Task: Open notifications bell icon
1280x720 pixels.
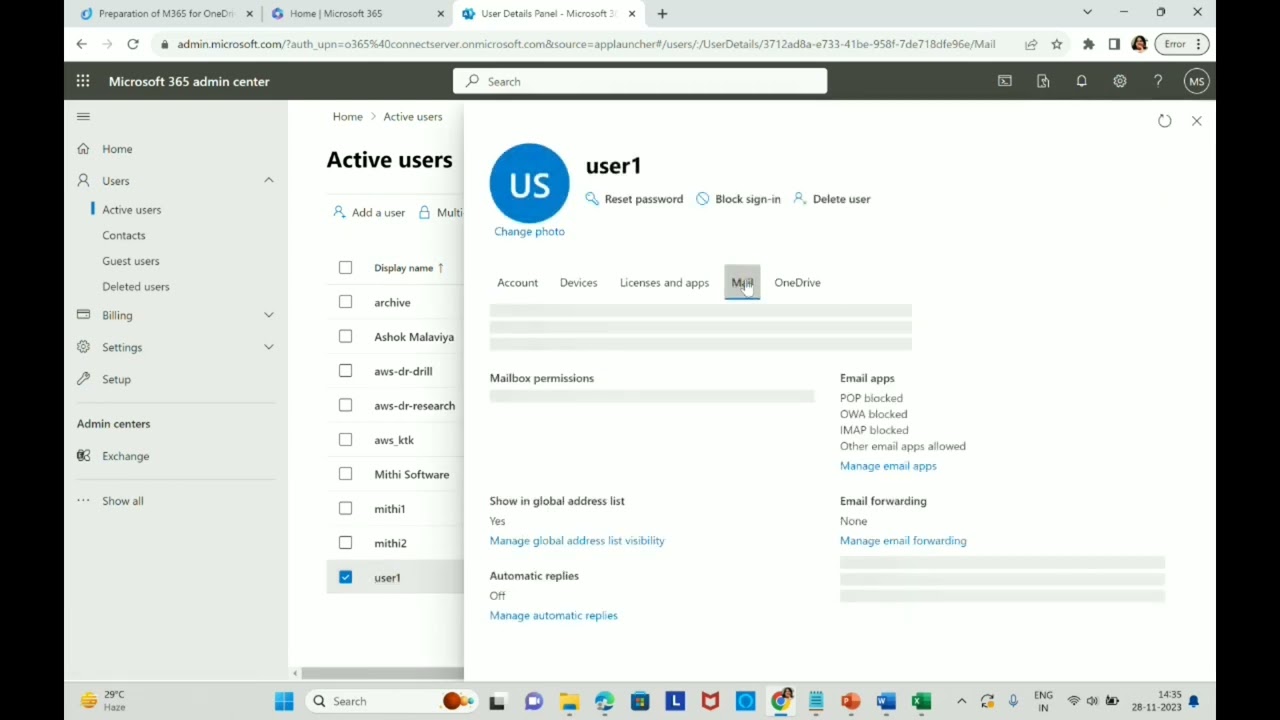Action: pyautogui.click(x=1081, y=81)
